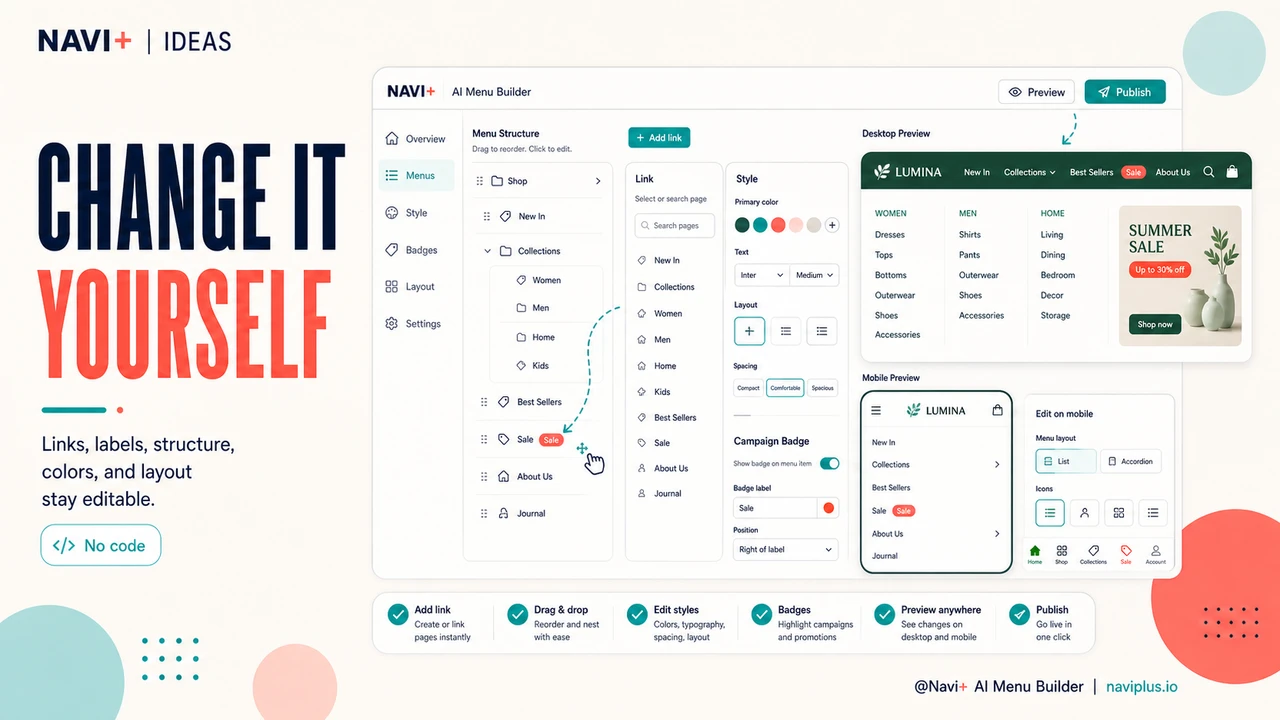Open Collections dropdown in desktop preview nav
1280x720 pixels.
click(1030, 172)
